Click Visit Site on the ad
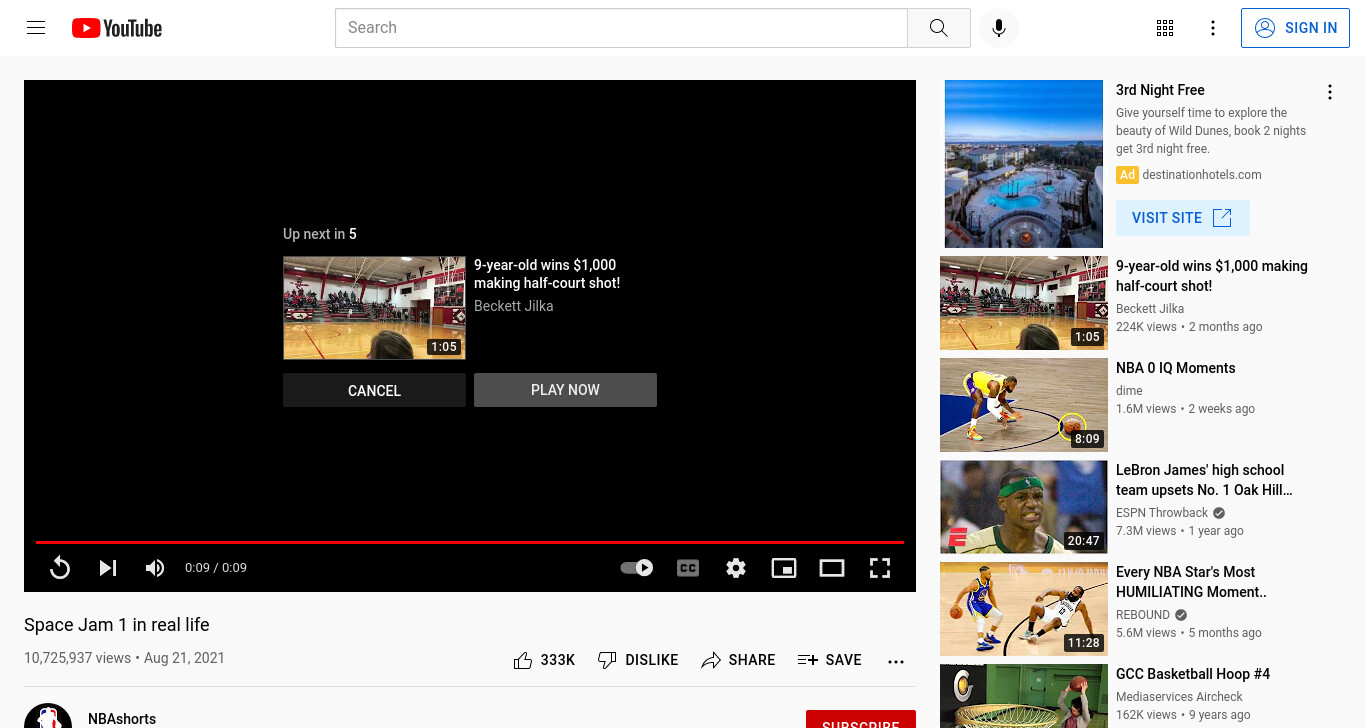 coord(1183,218)
